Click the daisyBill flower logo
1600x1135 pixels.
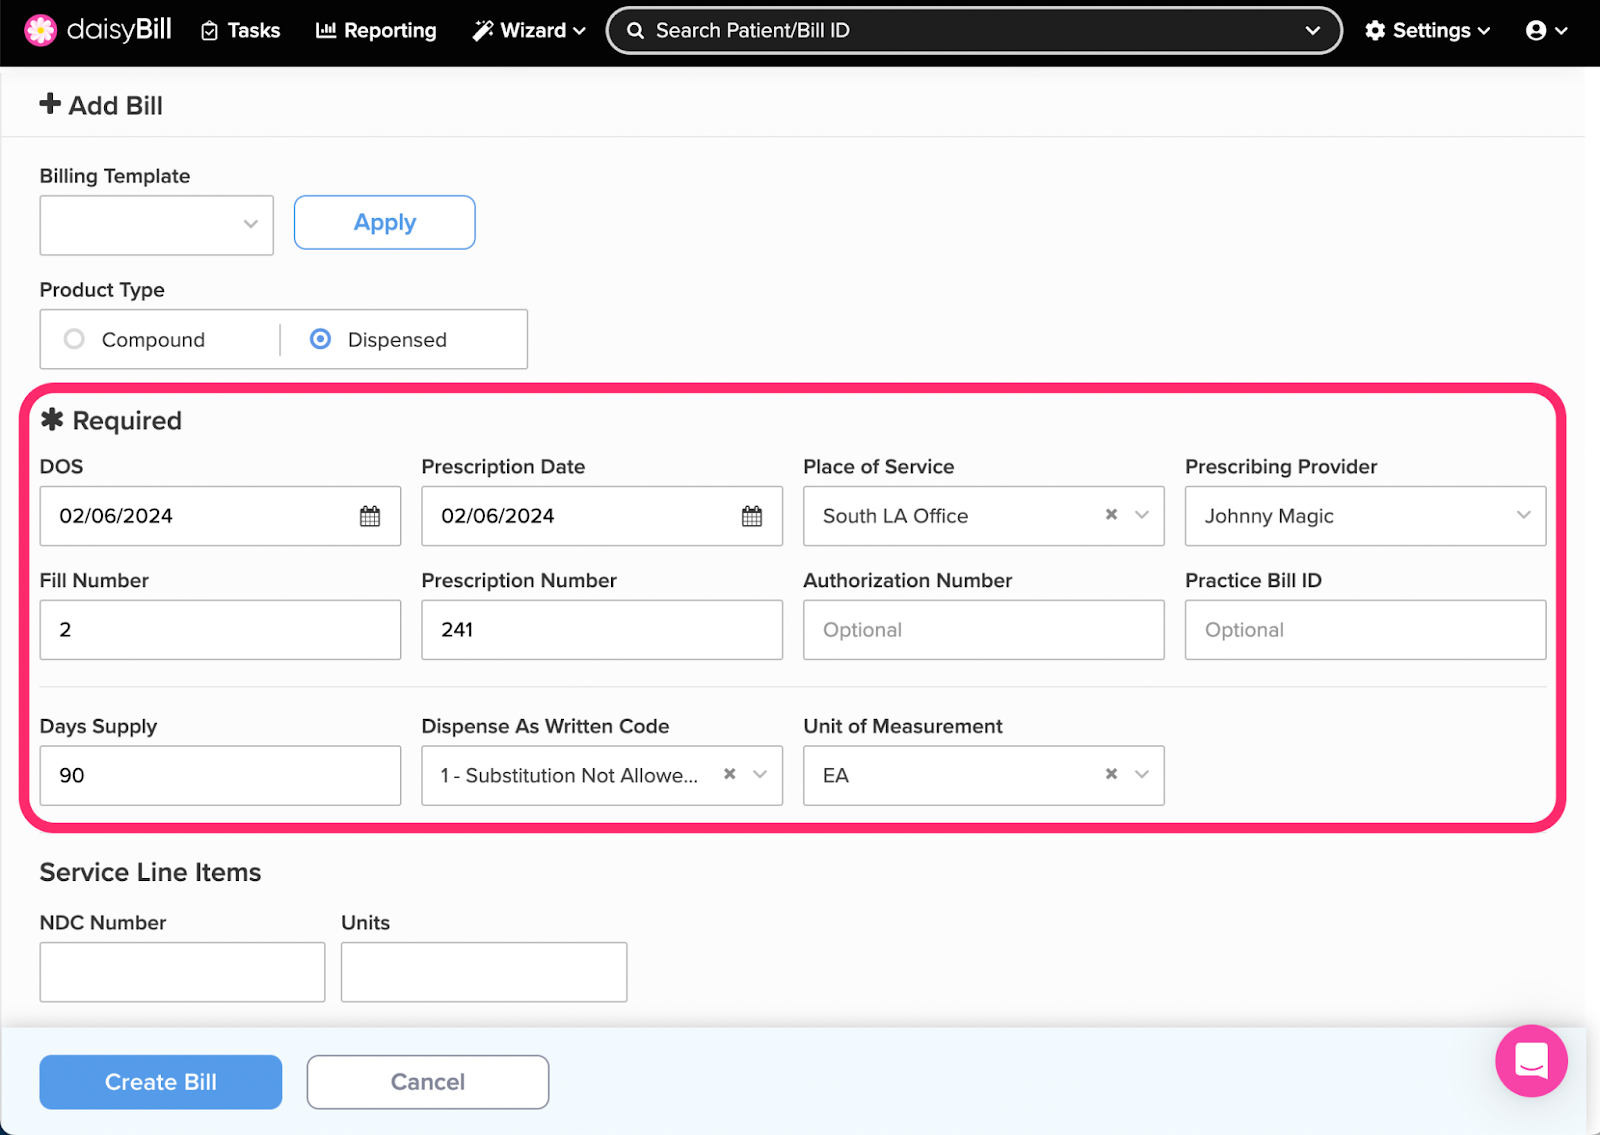40,30
